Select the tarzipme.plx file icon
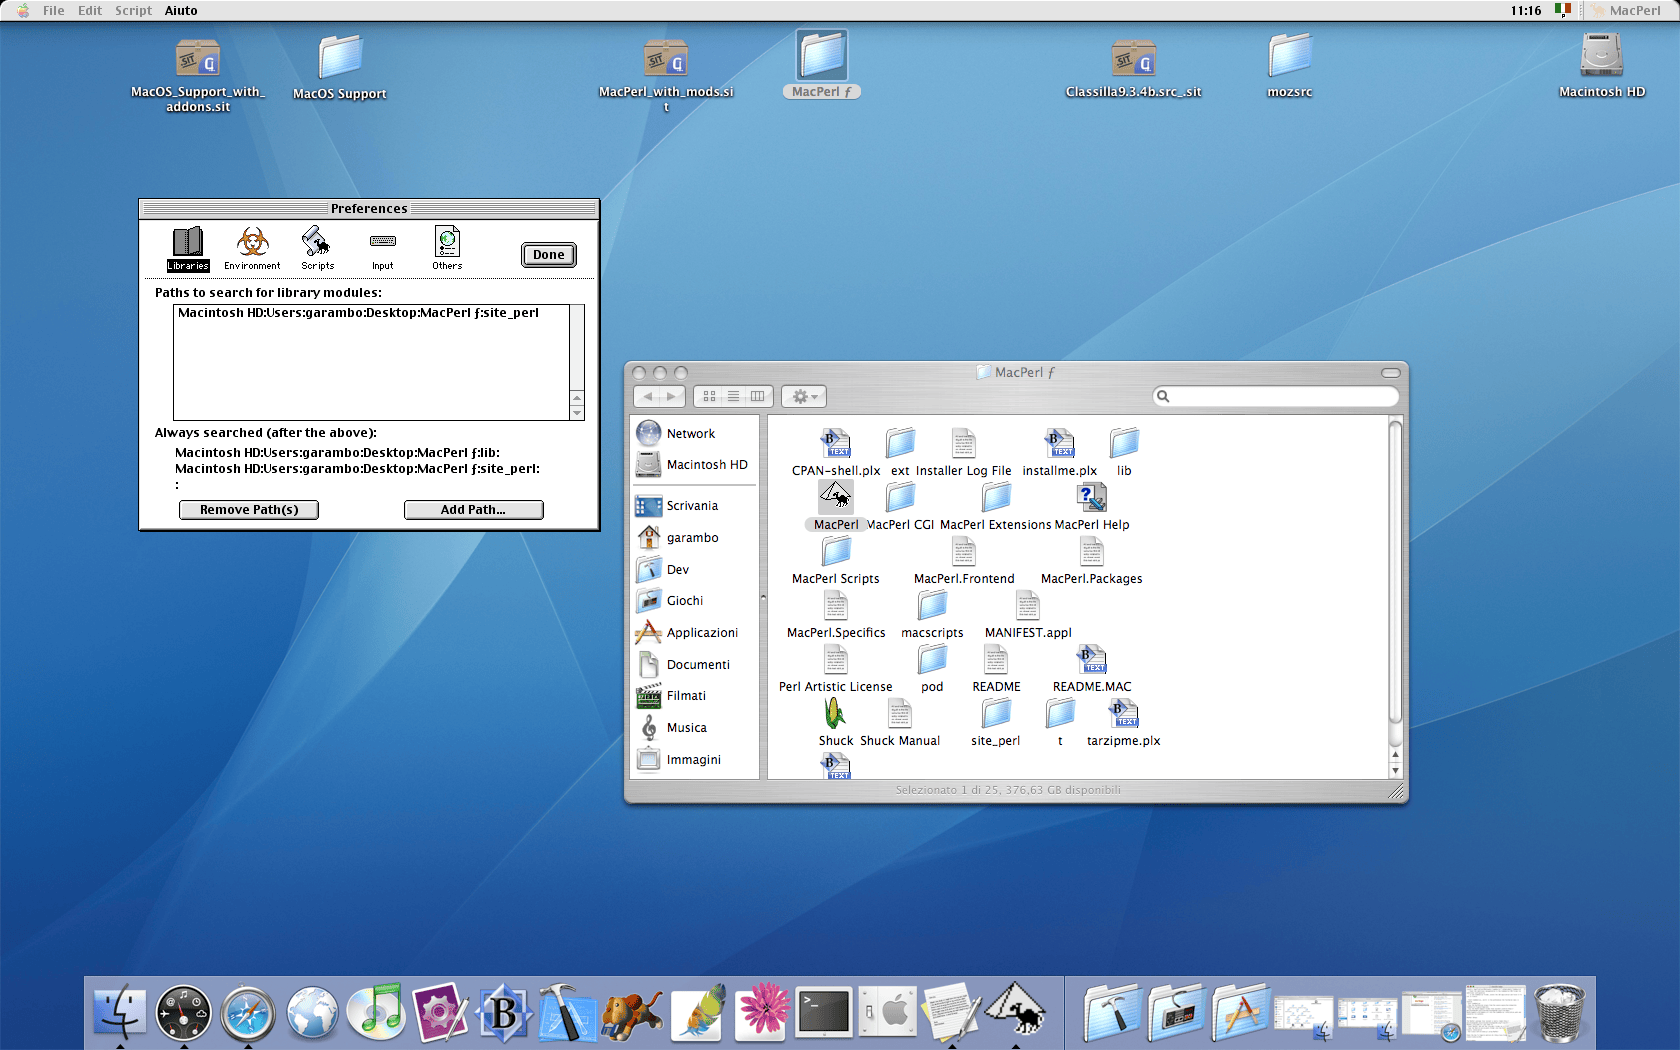 tap(1124, 713)
